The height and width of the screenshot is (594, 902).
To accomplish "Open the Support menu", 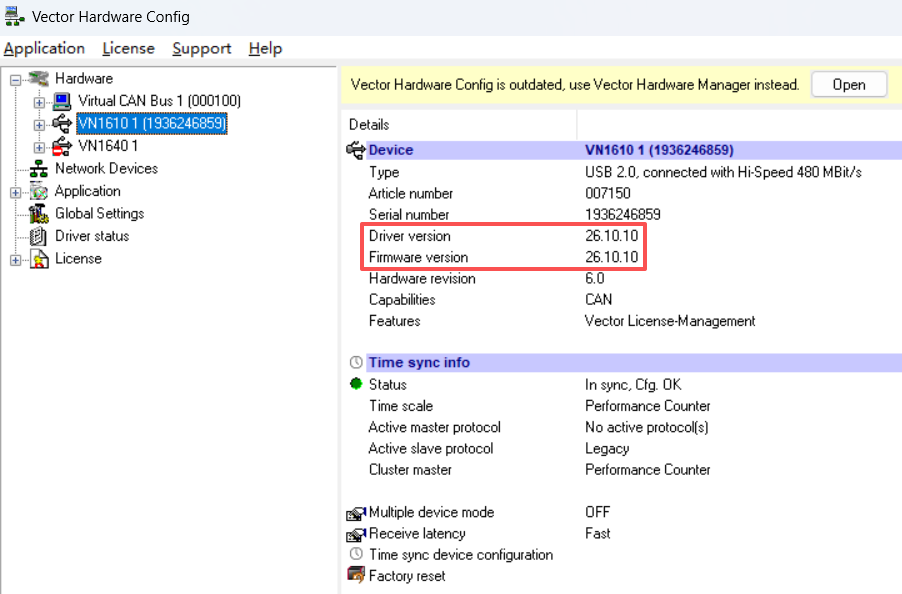I will (201, 49).
